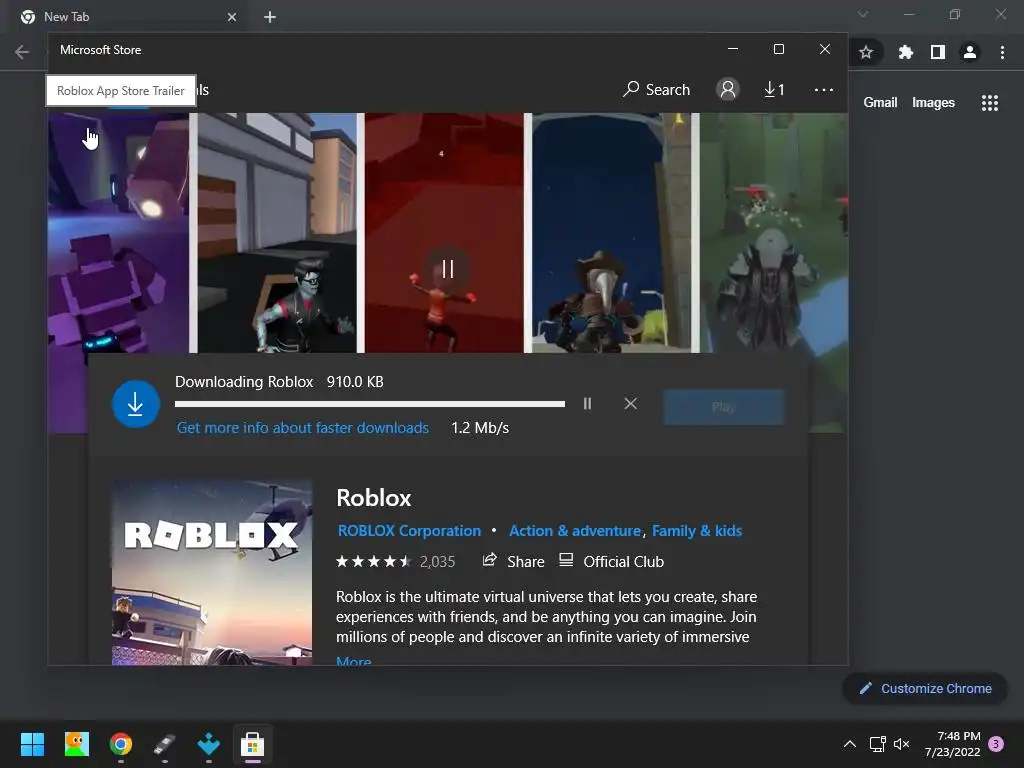Click the Customize Chrome button
The height and width of the screenshot is (768, 1024).
(x=925, y=688)
